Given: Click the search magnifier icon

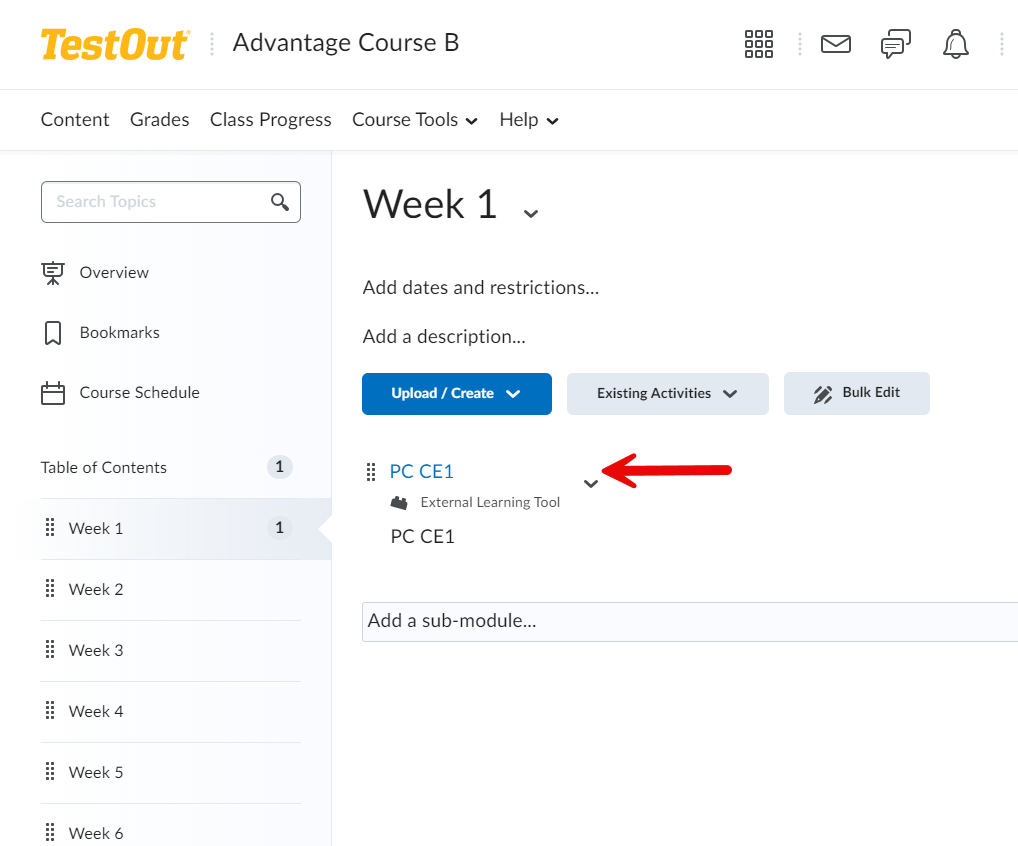Looking at the screenshot, I should [280, 202].
